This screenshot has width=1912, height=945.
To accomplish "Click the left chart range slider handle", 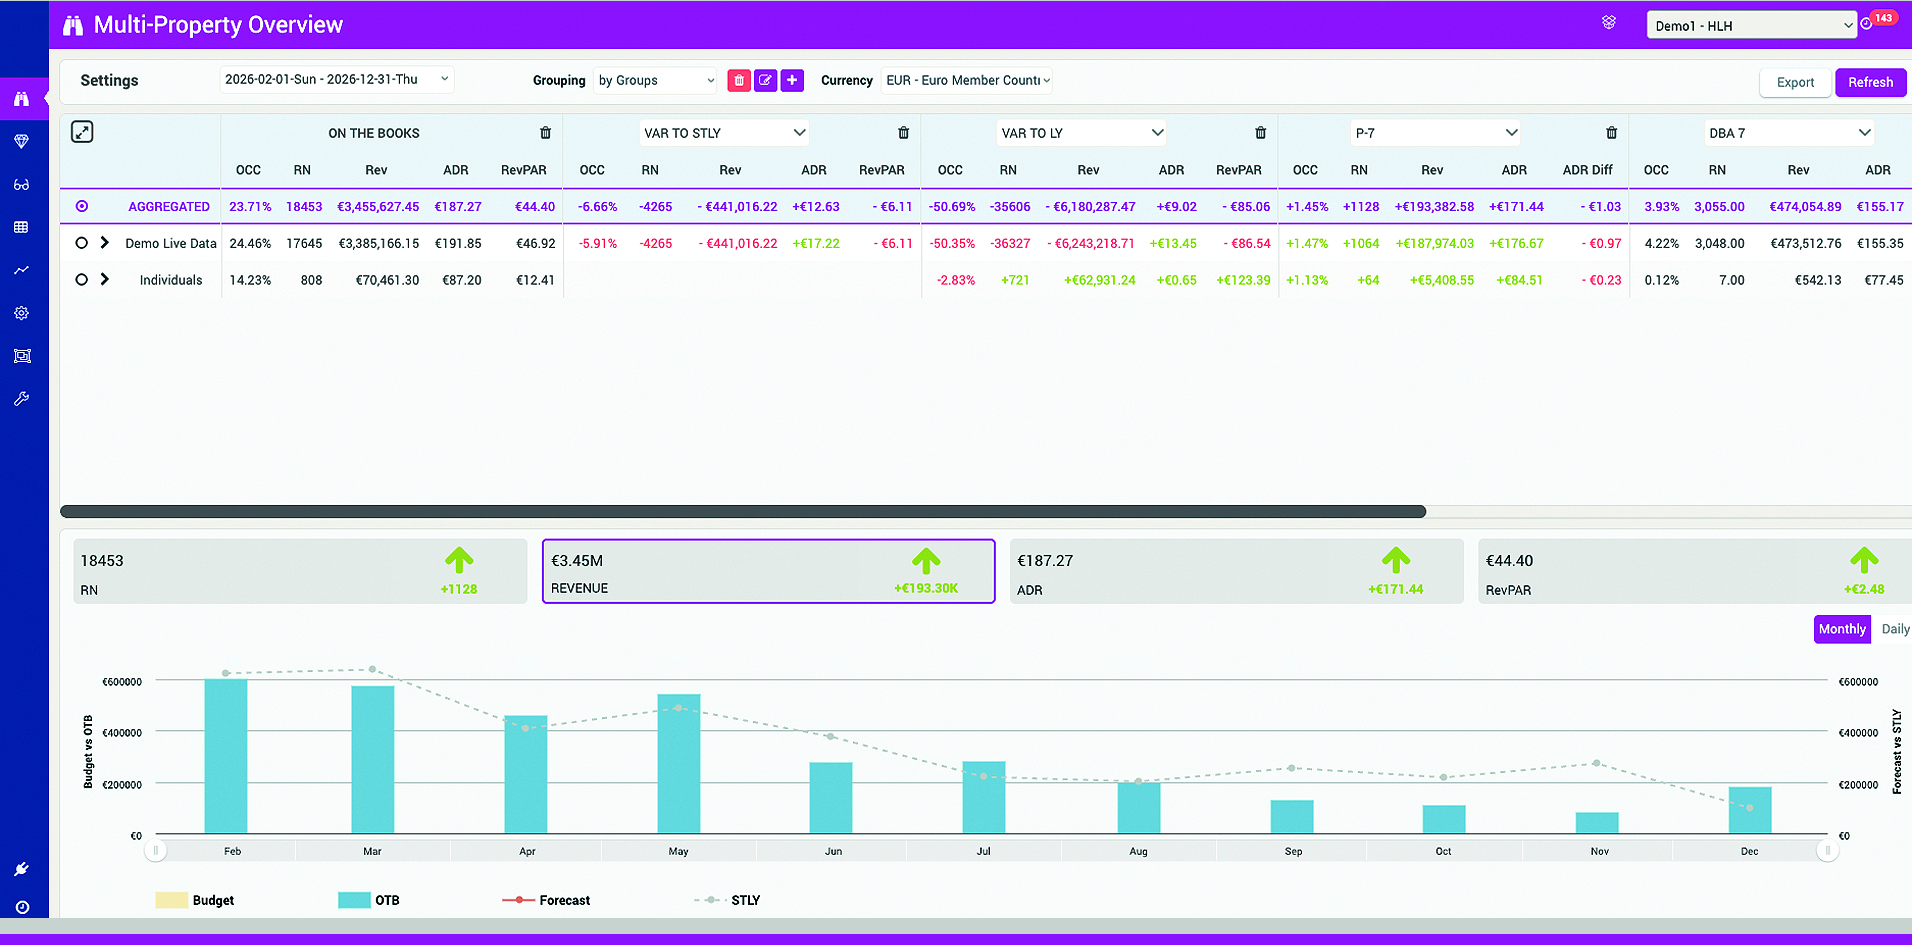I will (156, 851).
